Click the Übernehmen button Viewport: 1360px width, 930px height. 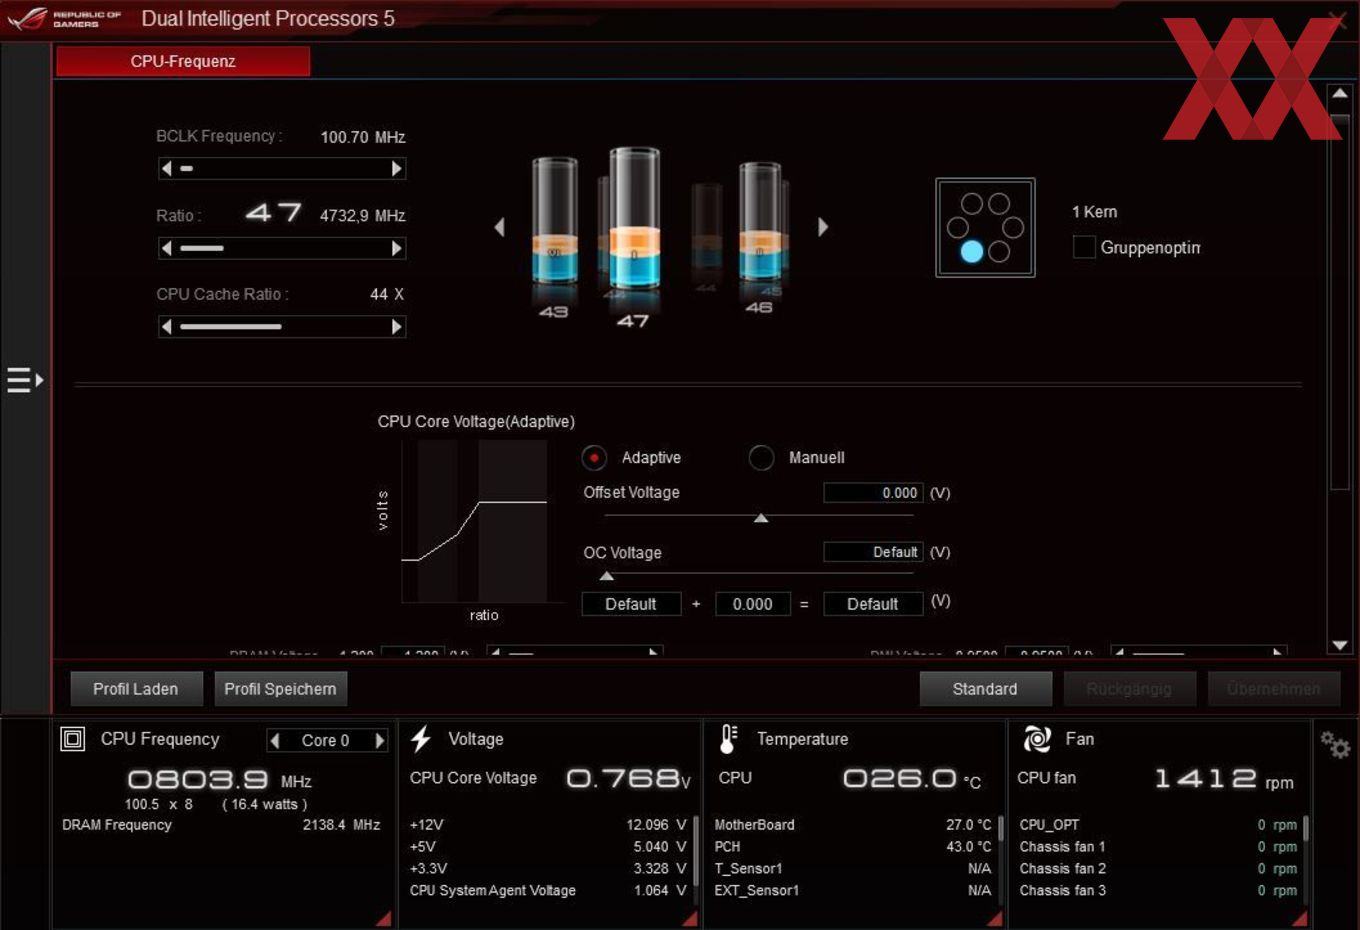coord(1274,689)
